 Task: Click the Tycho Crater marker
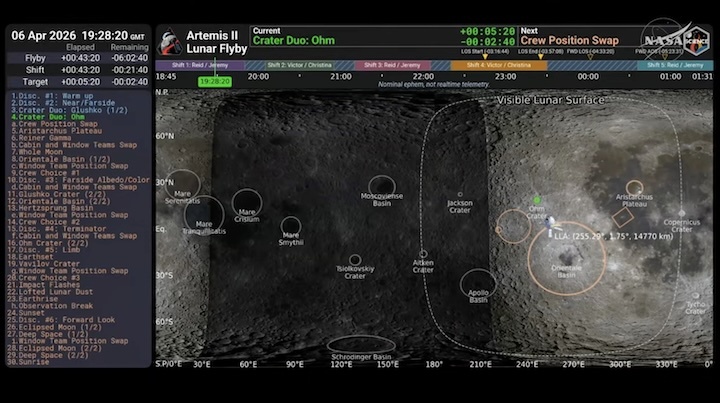tap(696, 296)
